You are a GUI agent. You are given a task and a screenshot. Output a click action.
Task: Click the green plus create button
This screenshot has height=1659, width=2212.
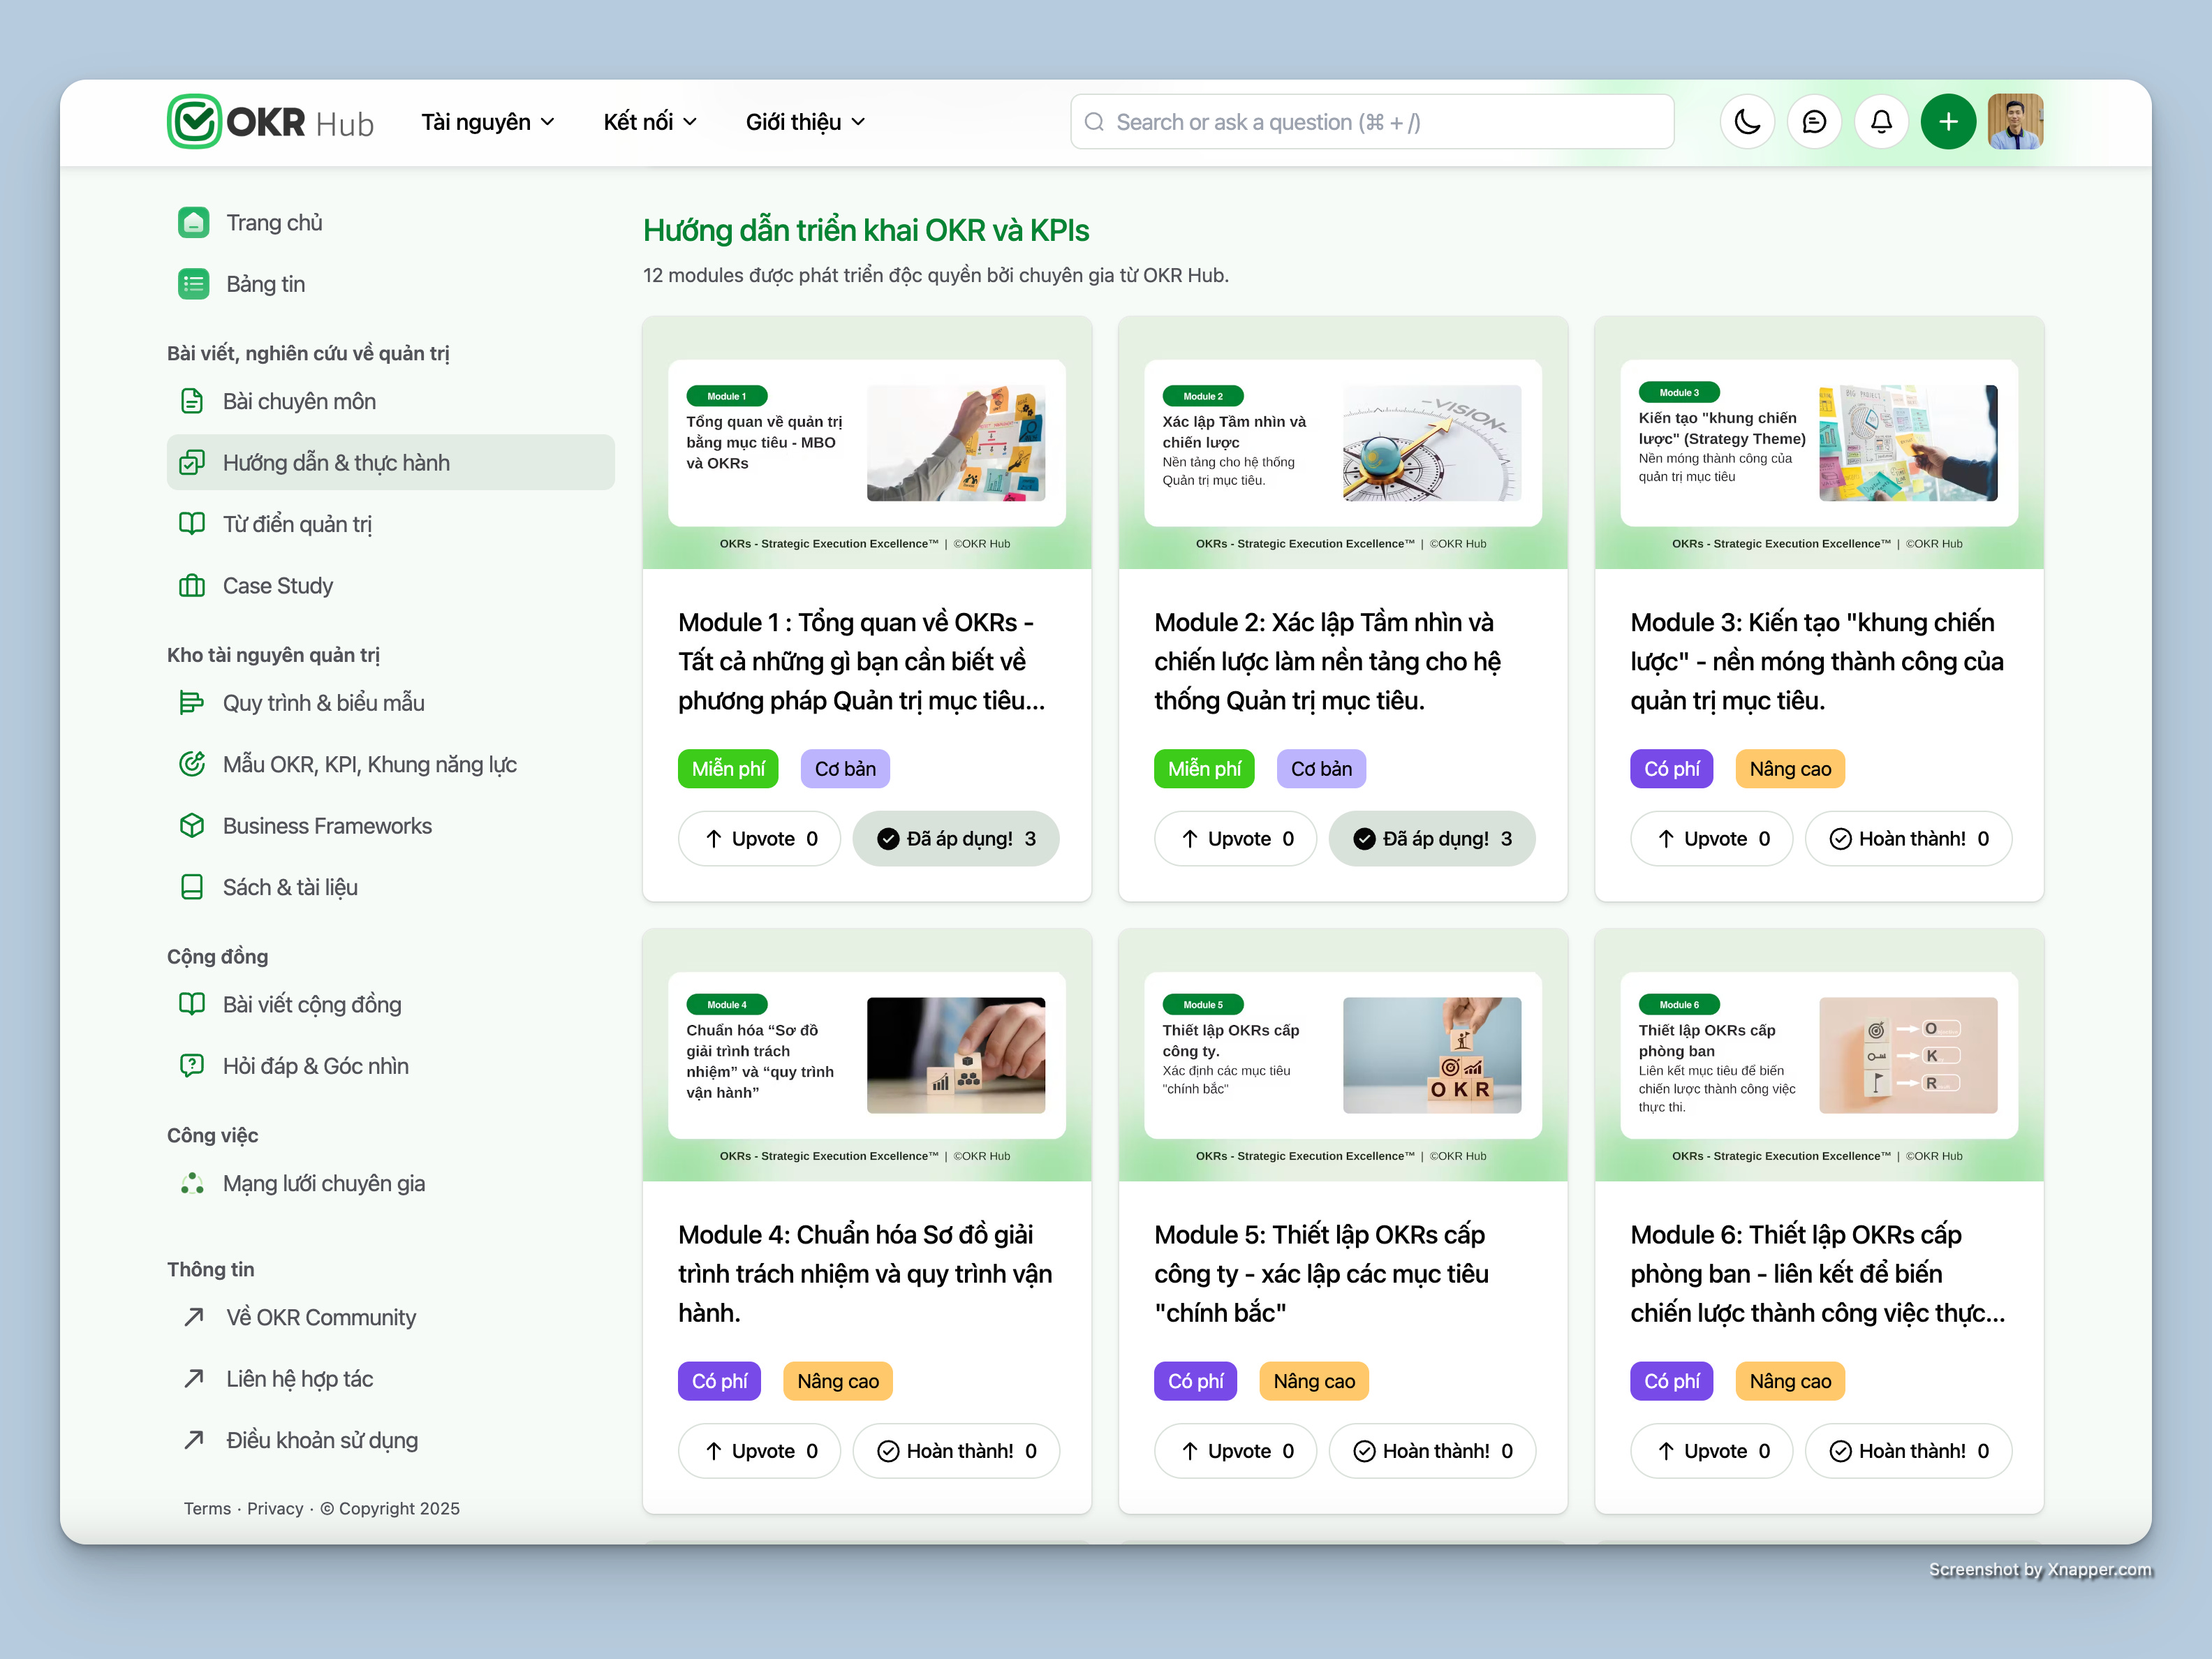[1948, 122]
